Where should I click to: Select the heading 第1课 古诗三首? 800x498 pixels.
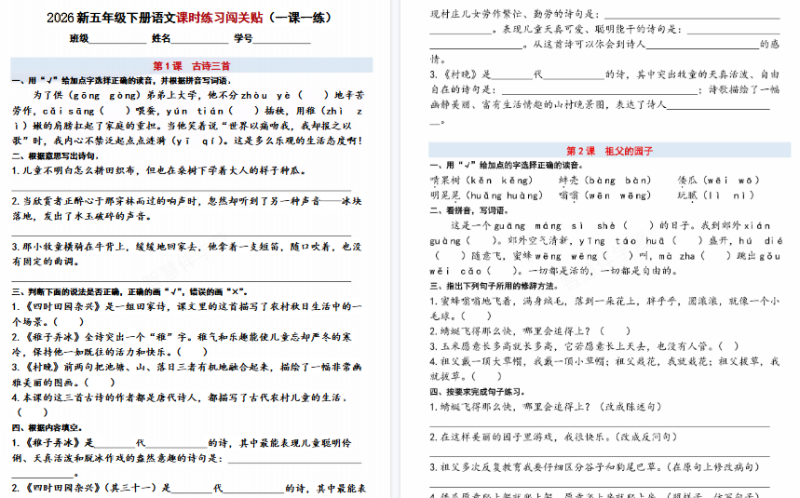192,66
